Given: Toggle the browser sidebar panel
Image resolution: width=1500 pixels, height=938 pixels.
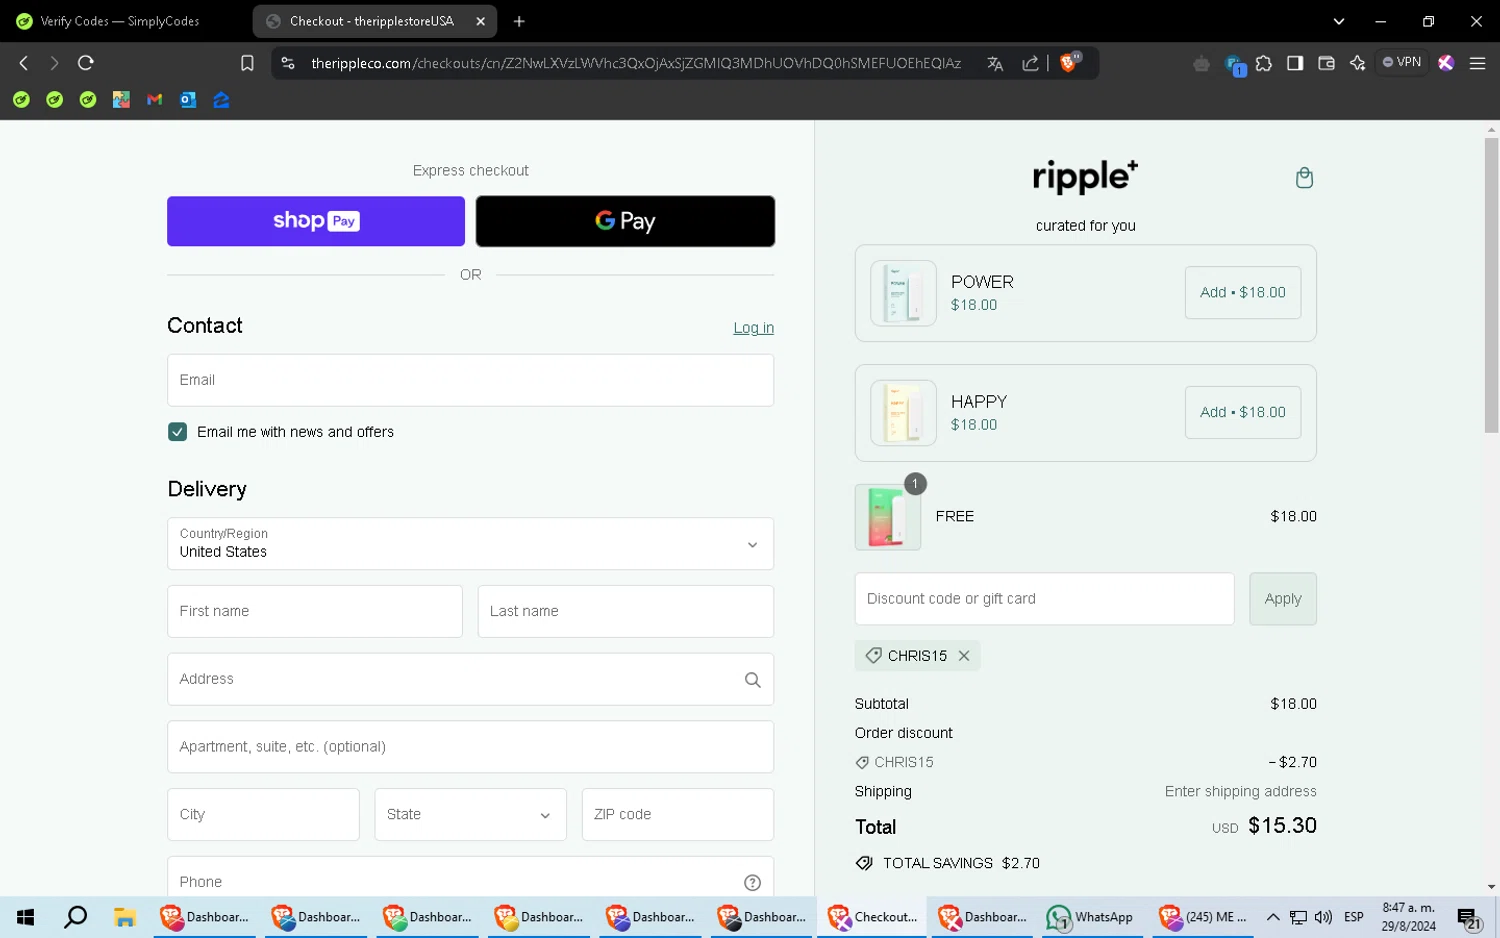Looking at the screenshot, I should 1295,63.
